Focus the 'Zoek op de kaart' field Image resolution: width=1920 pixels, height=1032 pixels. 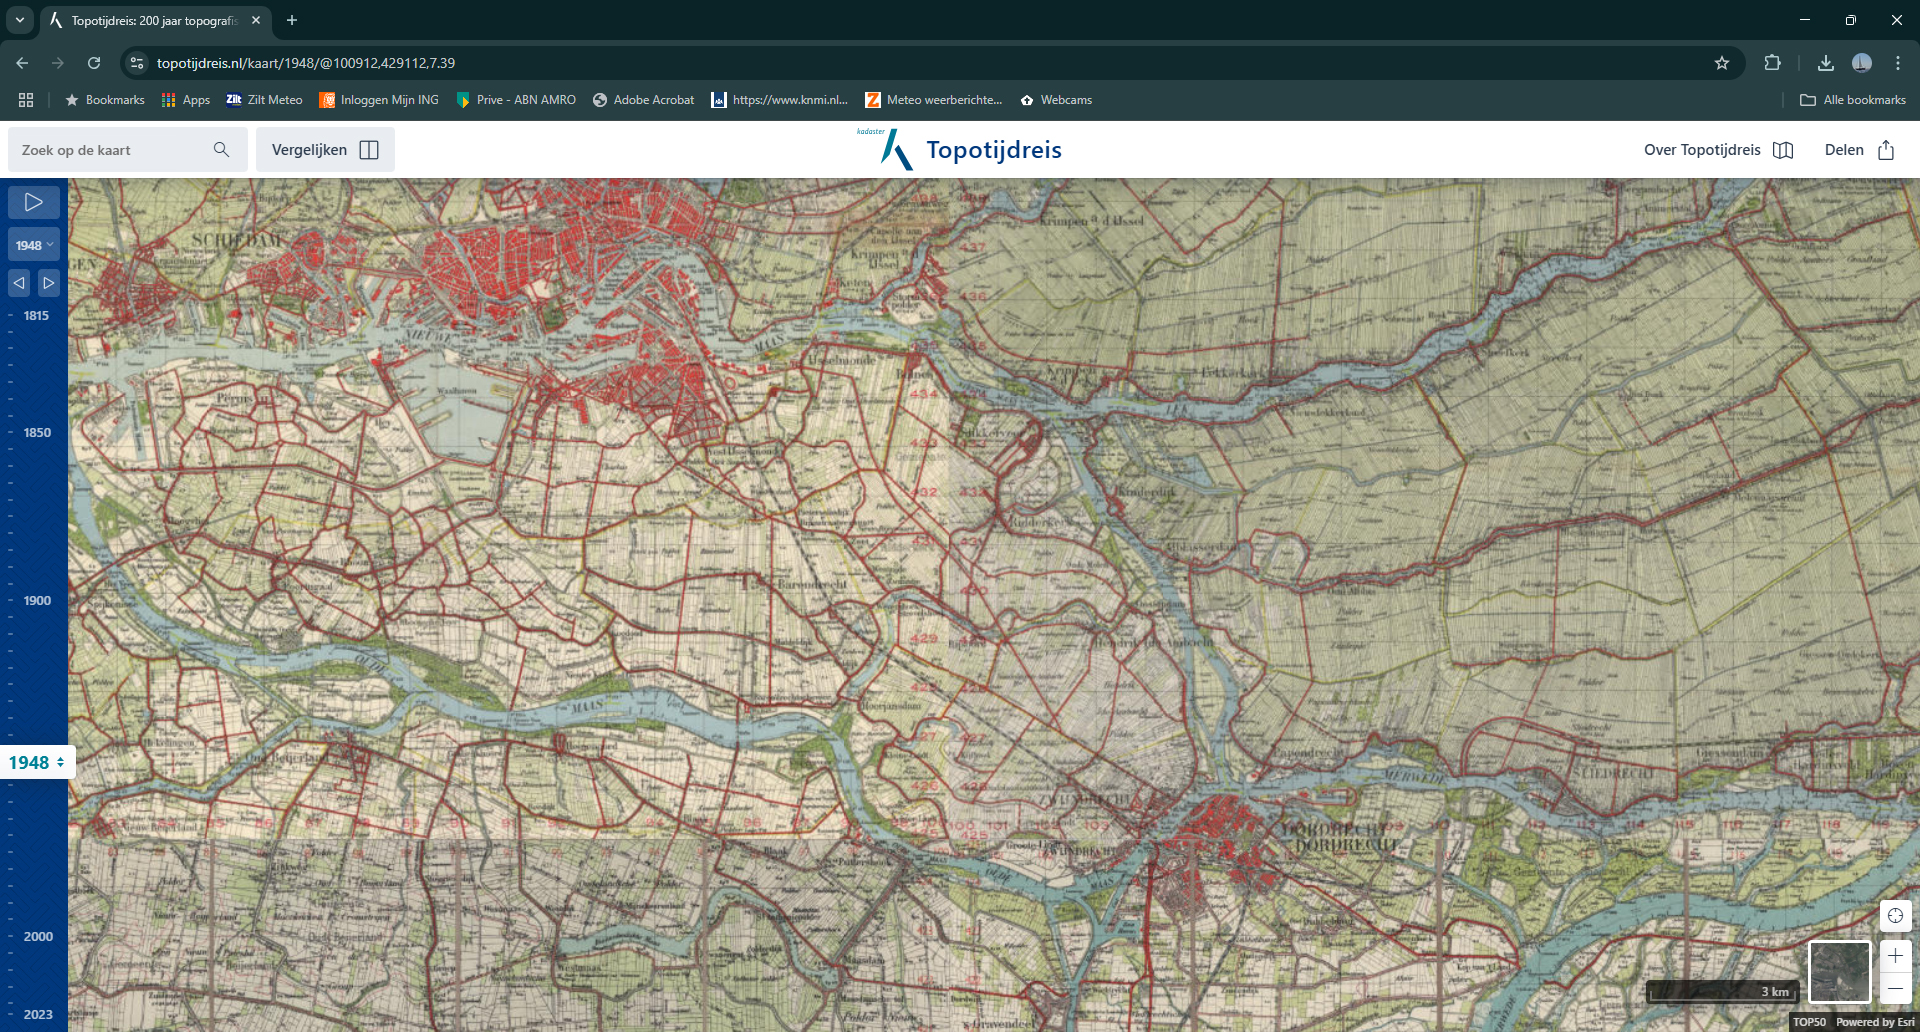click(110, 150)
